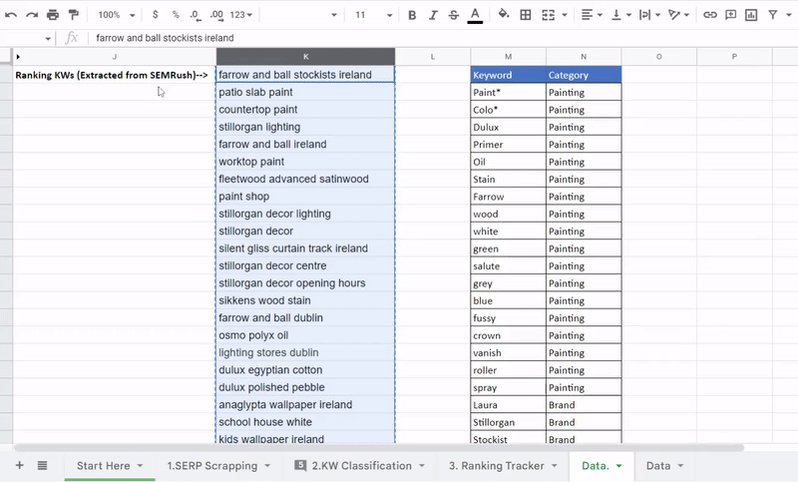798x482 pixels.
Task: Select cell 'patio slab paint'
Action: [x=305, y=92]
